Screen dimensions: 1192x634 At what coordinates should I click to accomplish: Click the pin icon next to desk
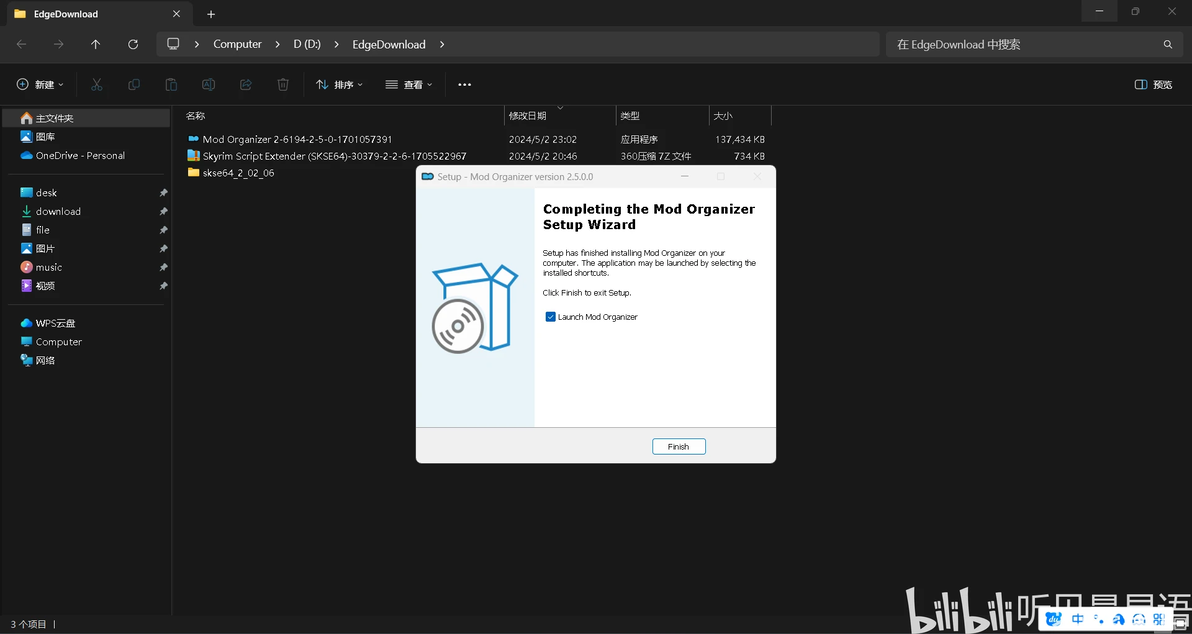coord(163,193)
